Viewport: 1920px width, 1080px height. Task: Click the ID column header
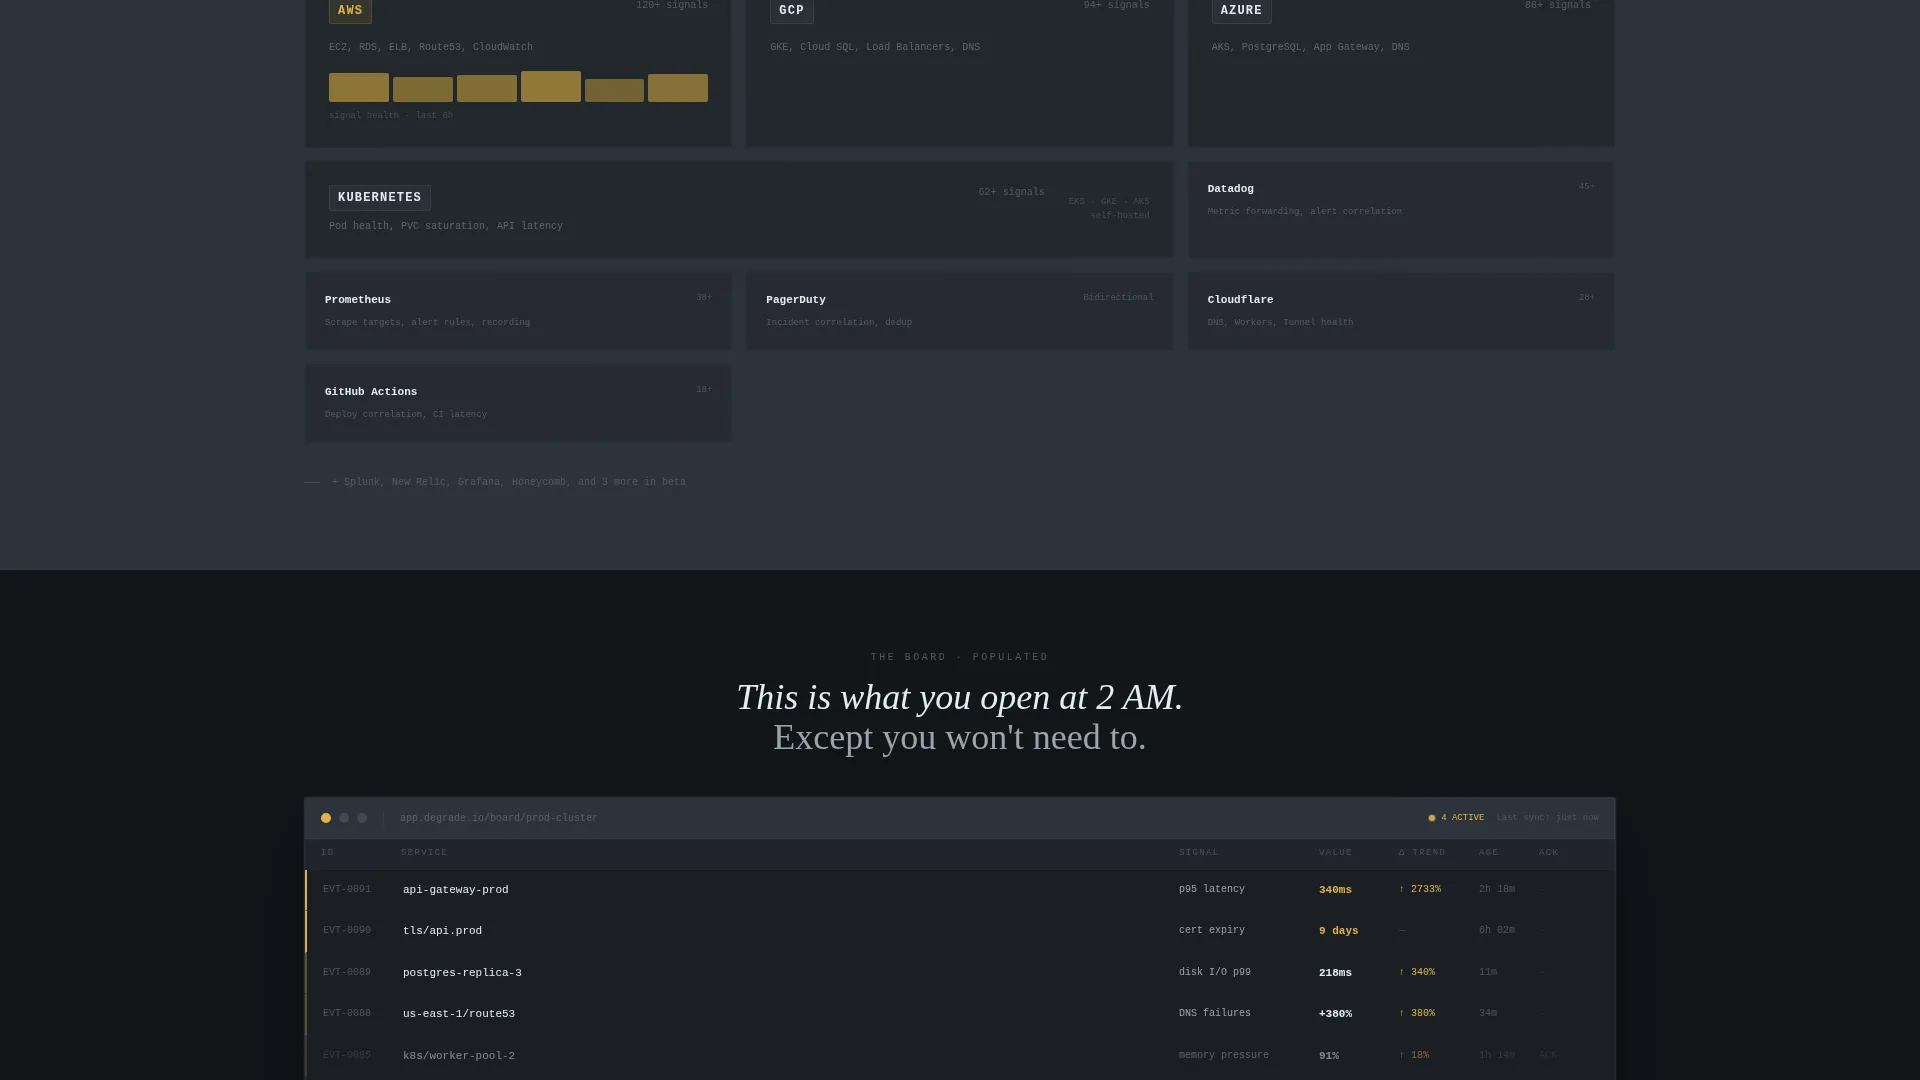point(327,853)
